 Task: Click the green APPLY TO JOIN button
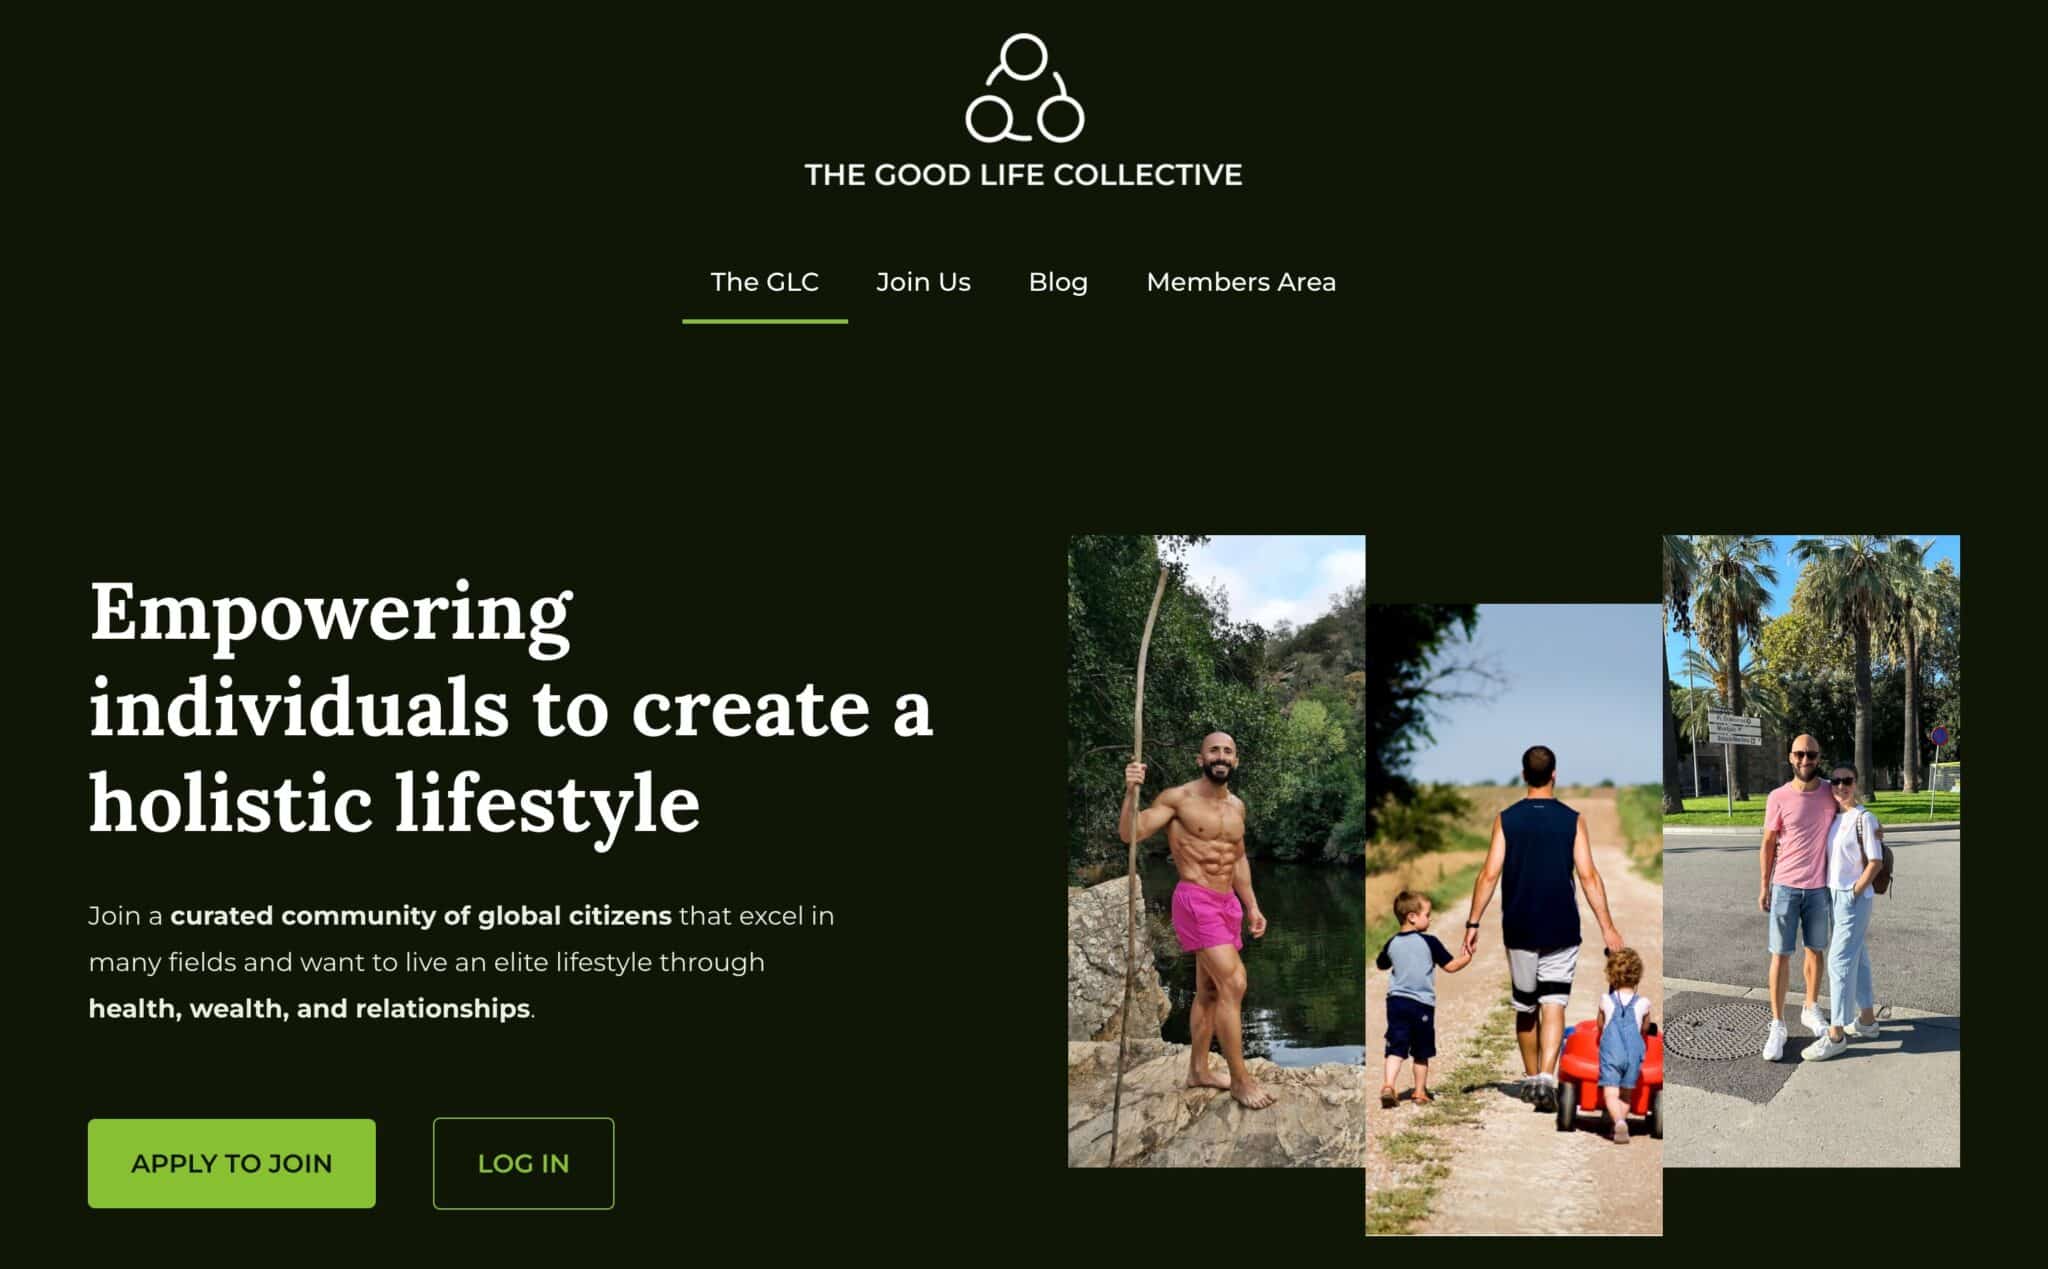click(x=232, y=1163)
